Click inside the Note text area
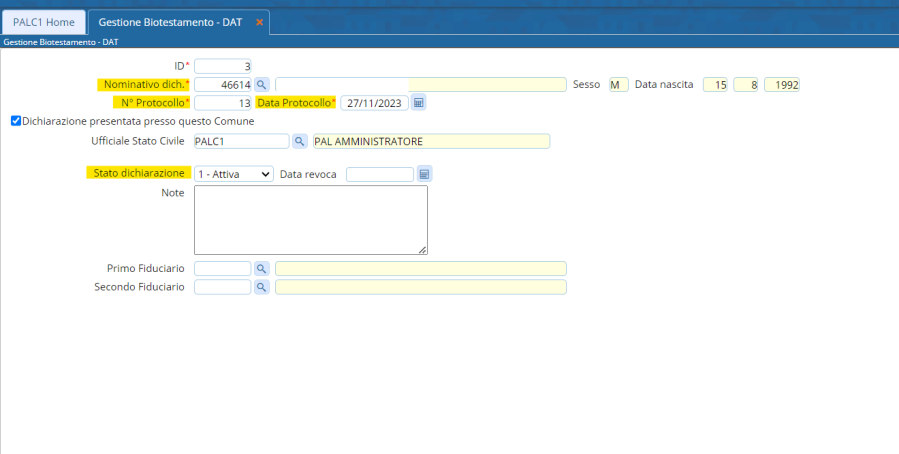Viewport: 899px width, 454px height. point(310,219)
